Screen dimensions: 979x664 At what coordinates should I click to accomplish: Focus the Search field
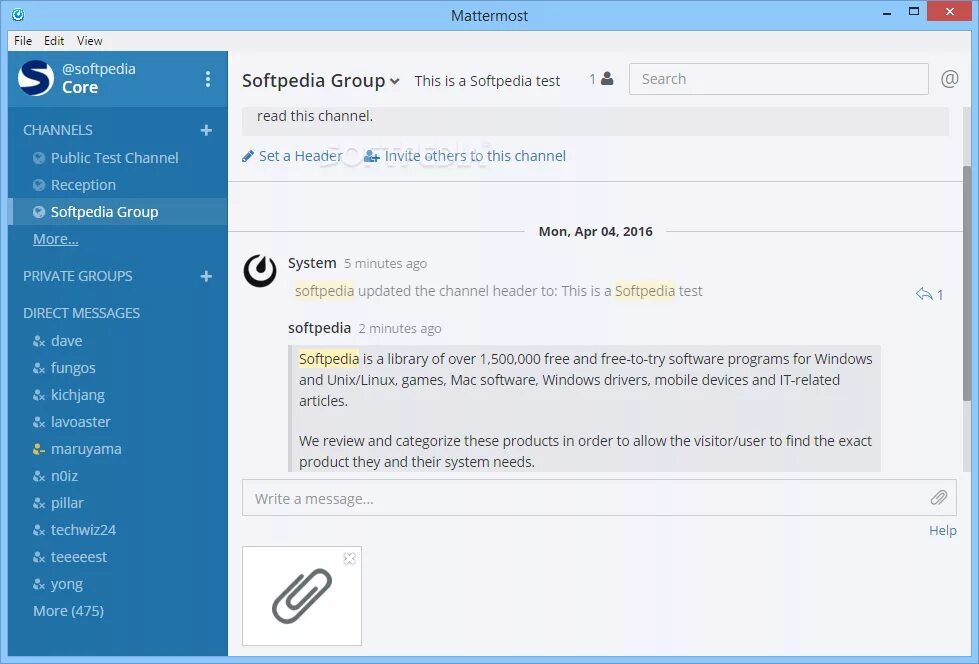(779, 79)
